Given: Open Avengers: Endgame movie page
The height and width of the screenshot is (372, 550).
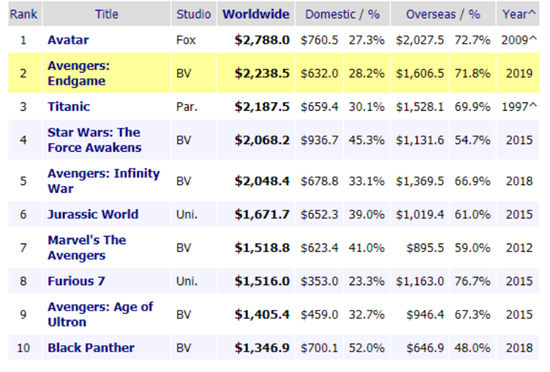Looking at the screenshot, I should 79,73.
